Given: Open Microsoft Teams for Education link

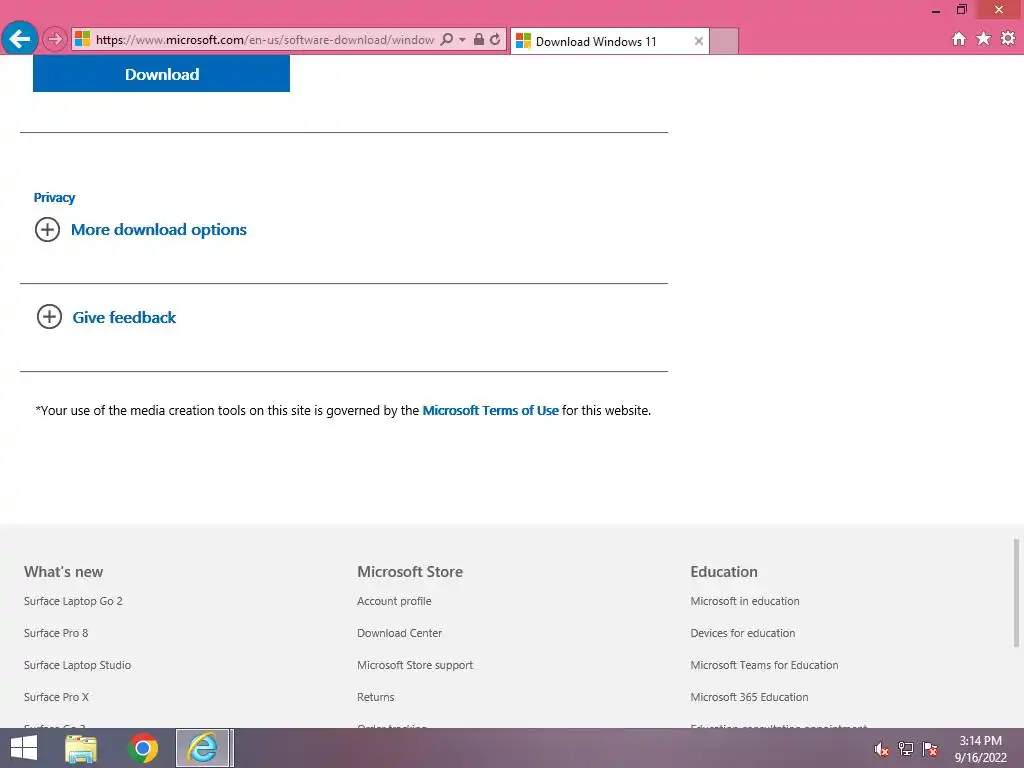Looking at the screenshot, I should tap(765, 665).
